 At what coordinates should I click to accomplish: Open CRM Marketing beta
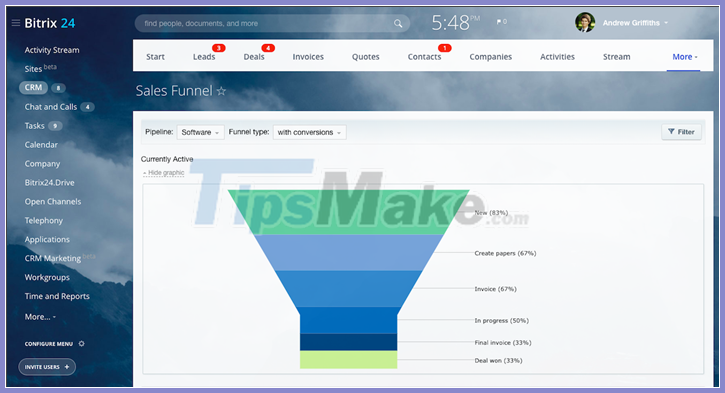[x=60, y=258]
